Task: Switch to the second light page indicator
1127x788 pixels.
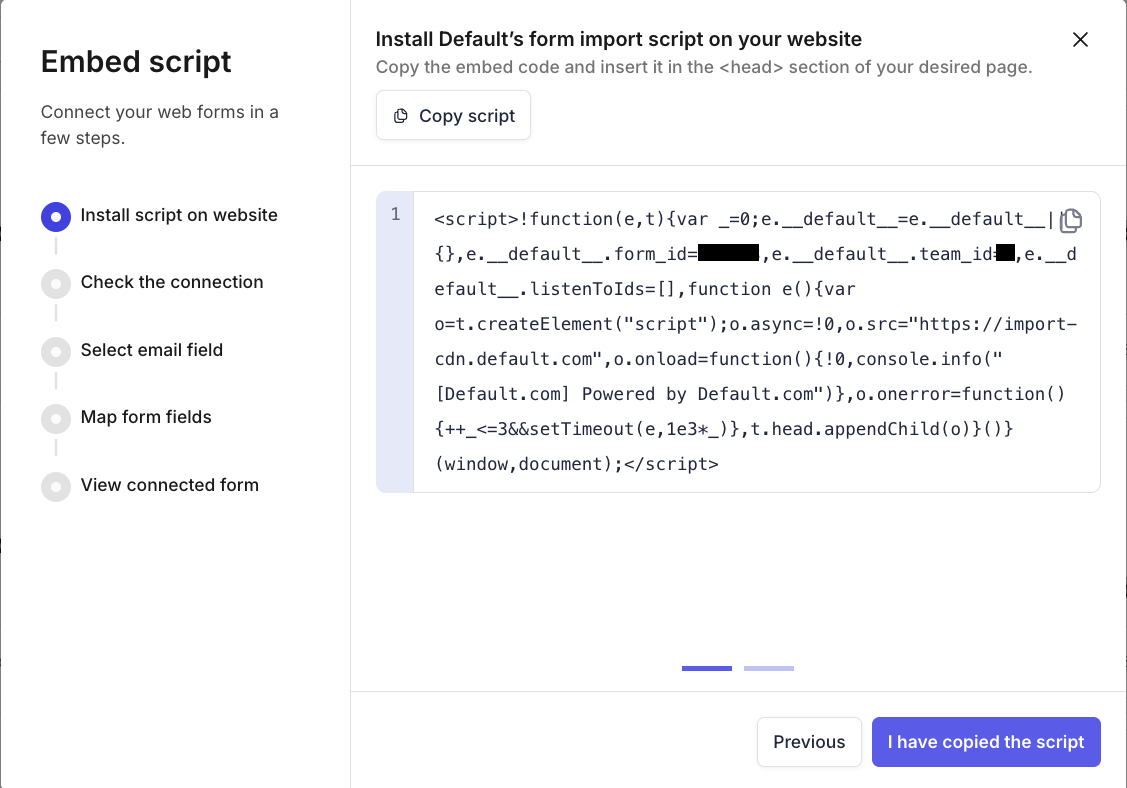Action: pyautogui.click(x=769, y=668)
